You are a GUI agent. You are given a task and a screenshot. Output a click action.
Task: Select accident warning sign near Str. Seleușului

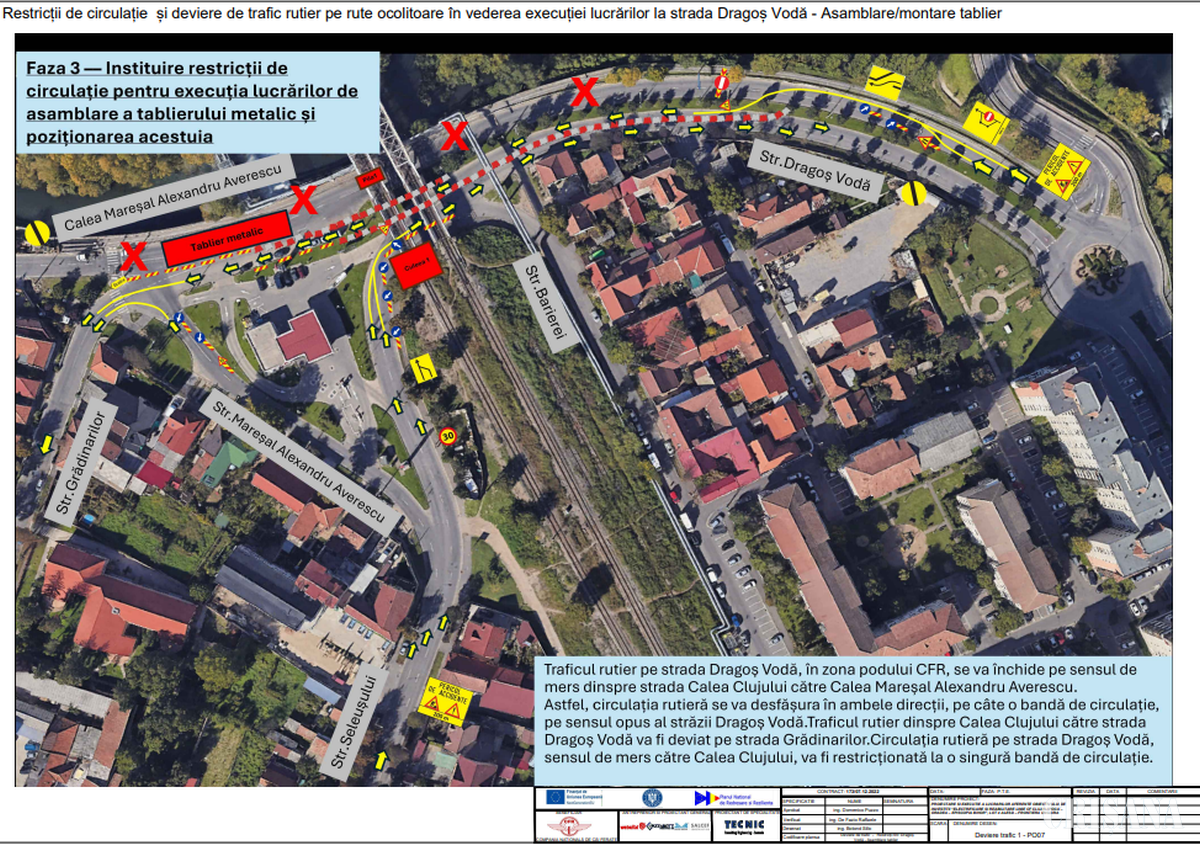(x=443, y=698)
